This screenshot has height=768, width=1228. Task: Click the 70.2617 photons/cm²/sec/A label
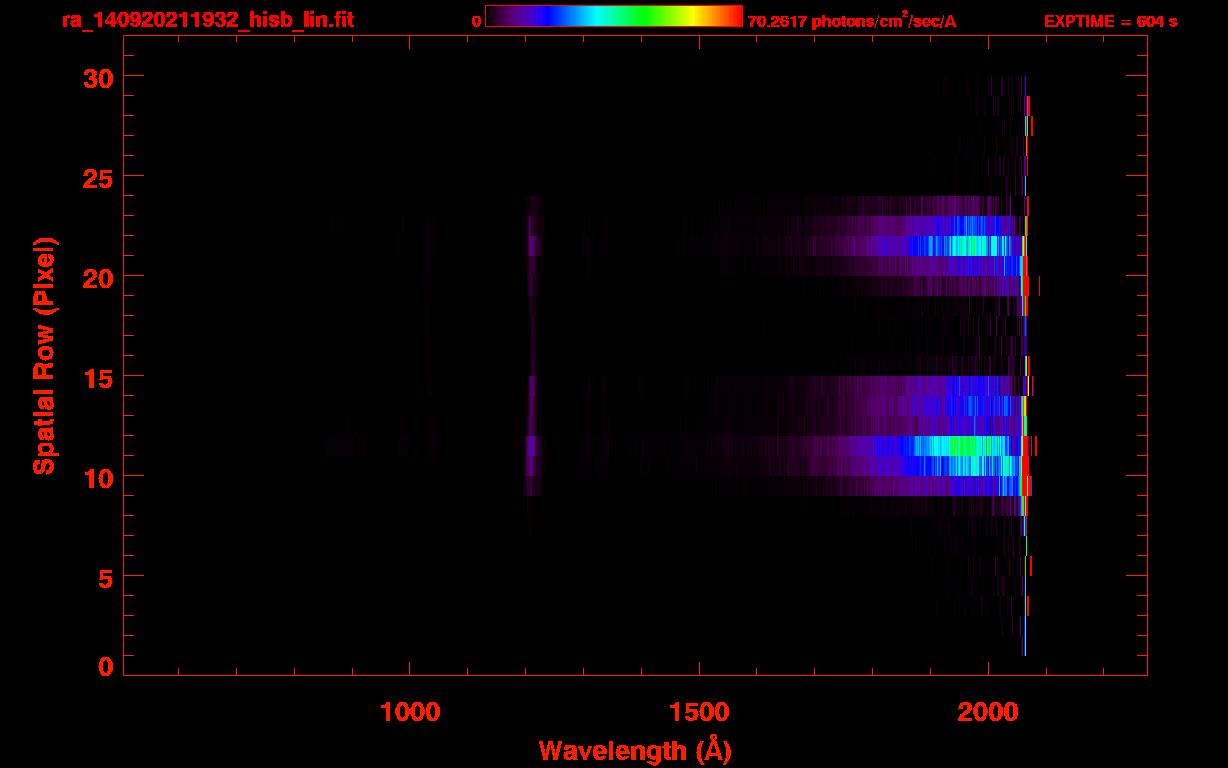pos(852,21)
